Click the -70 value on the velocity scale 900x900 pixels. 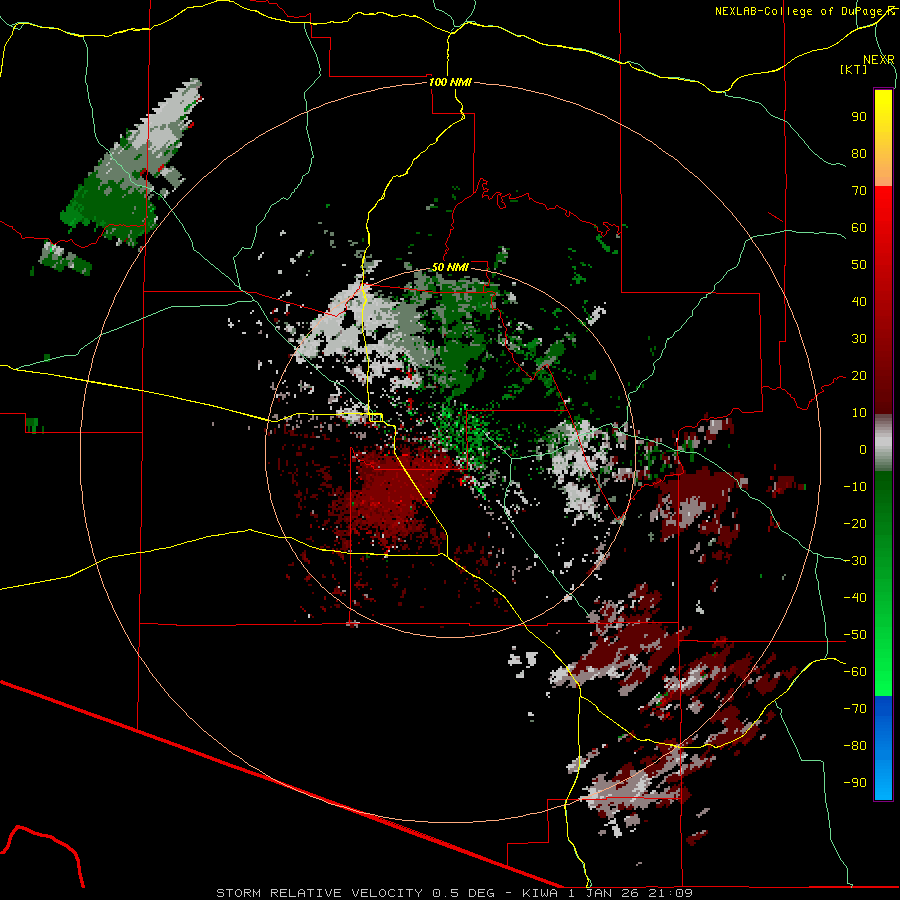click(x=855, y=709)
